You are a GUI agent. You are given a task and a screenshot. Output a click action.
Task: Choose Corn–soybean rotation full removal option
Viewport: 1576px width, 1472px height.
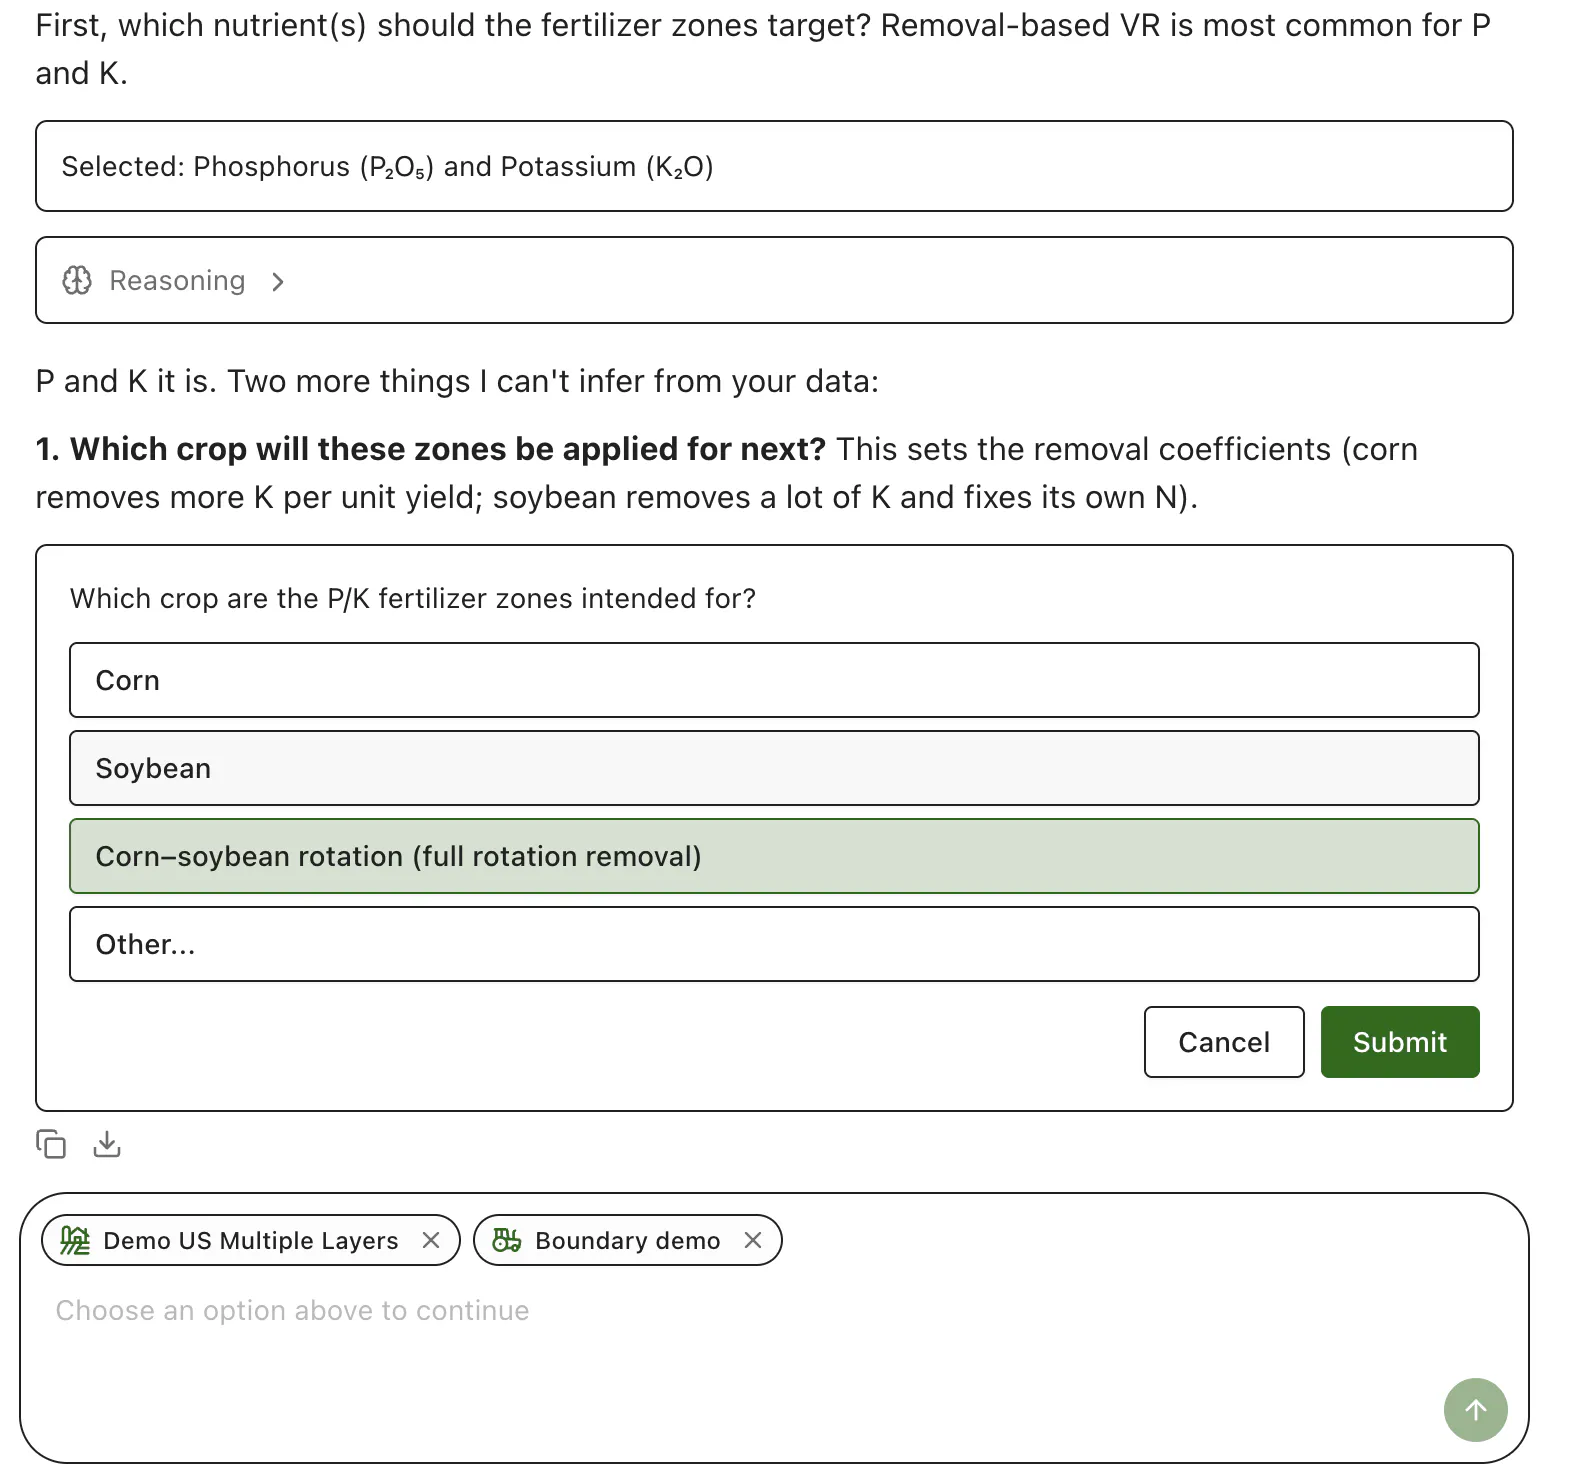tap(774, 856)
